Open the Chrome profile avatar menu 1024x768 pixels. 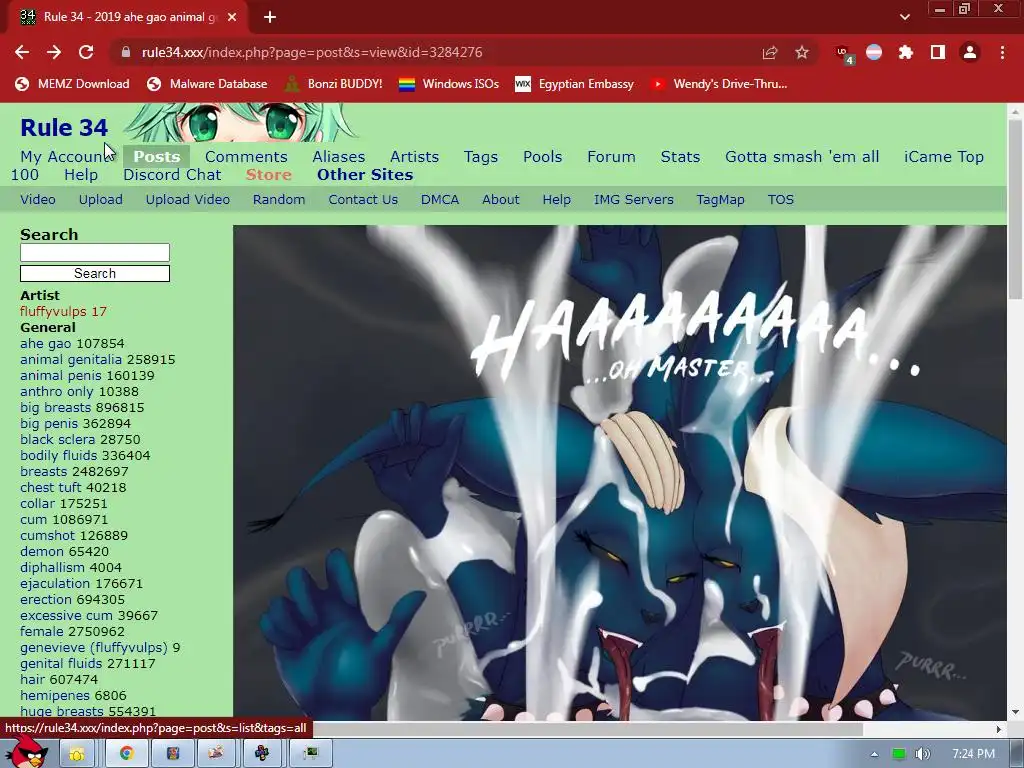[970, 52]
